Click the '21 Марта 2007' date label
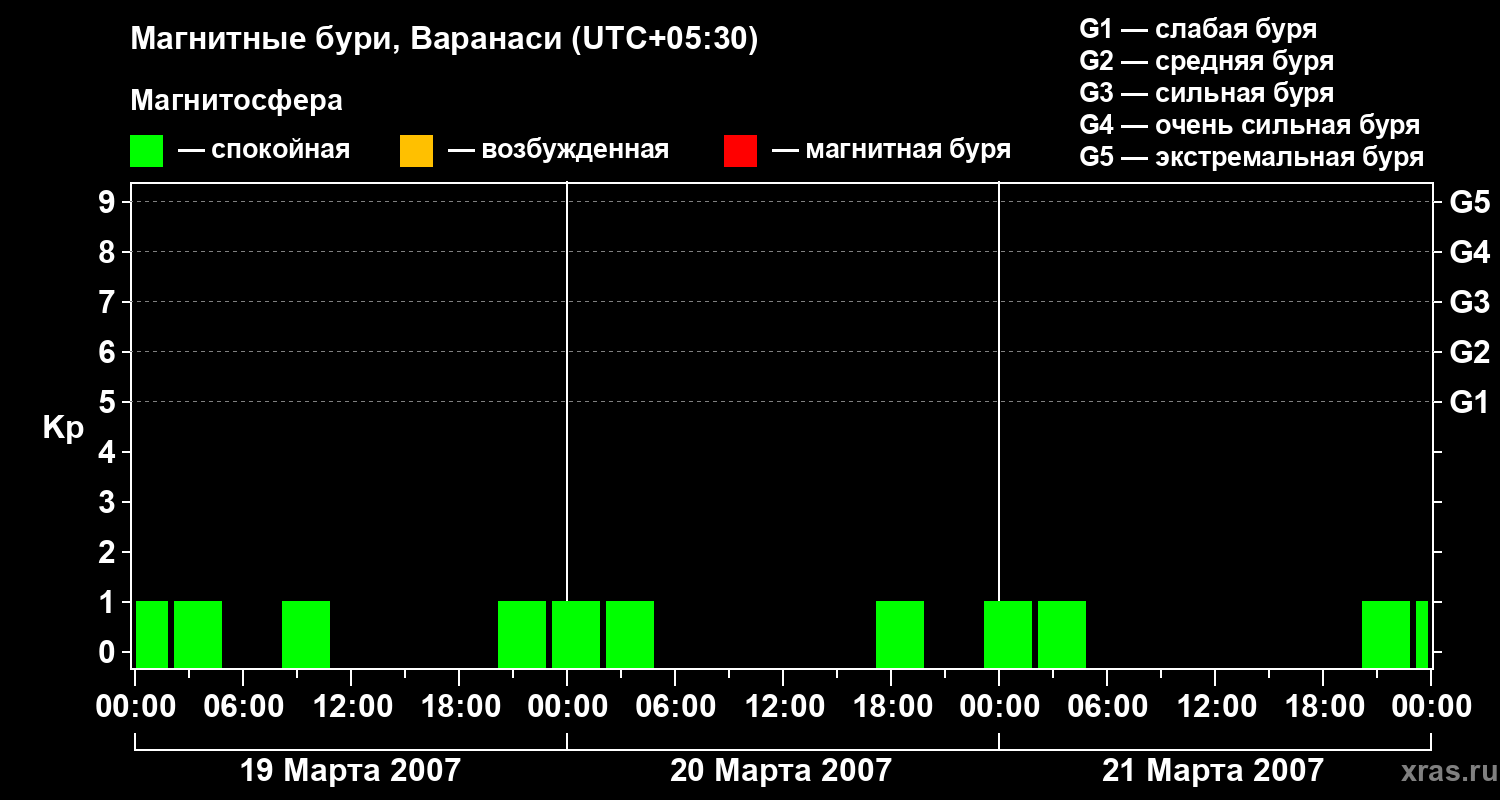Screen dimensions: 1500x800 (x=1213, y=770)
